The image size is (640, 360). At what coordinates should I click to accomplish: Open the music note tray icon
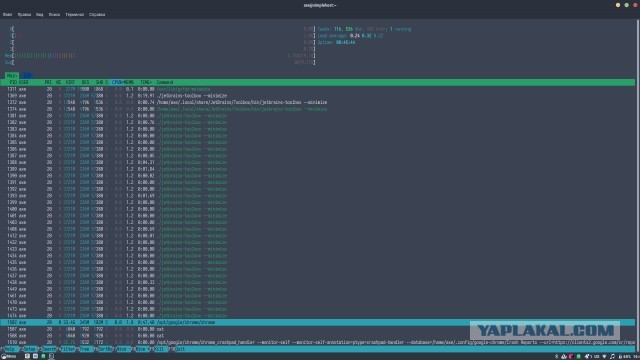[612, 356]
